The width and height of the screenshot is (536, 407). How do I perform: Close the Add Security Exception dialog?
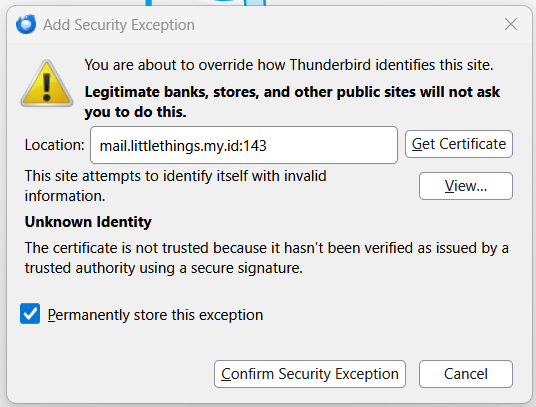coord(511,24)
